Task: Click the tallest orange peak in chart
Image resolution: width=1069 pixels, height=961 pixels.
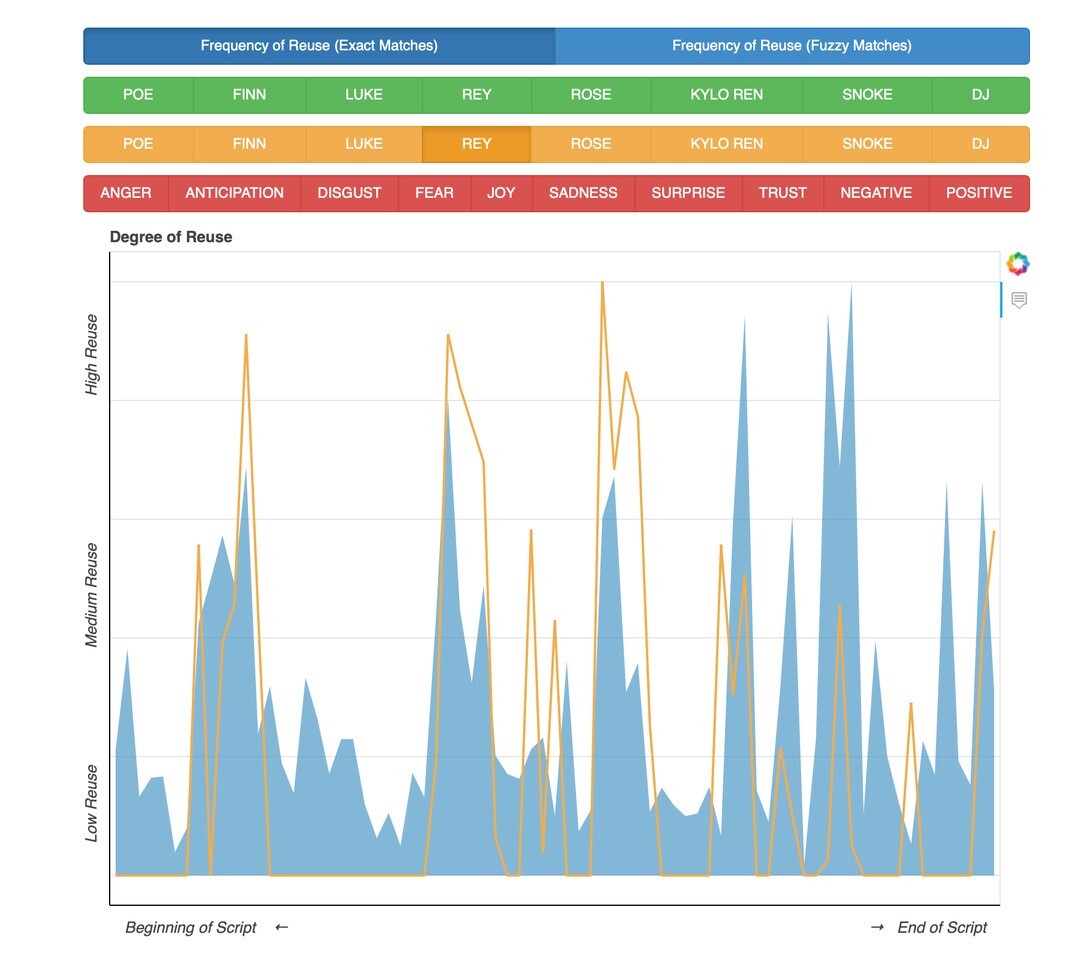Action: click(x=602, y=284)
